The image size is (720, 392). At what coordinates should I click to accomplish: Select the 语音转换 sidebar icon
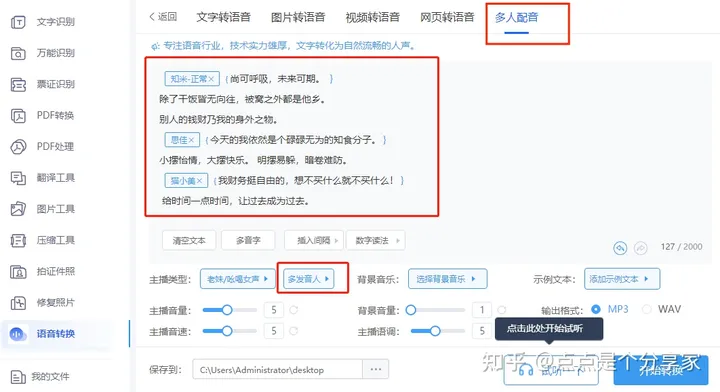click(x=17, y=334)
